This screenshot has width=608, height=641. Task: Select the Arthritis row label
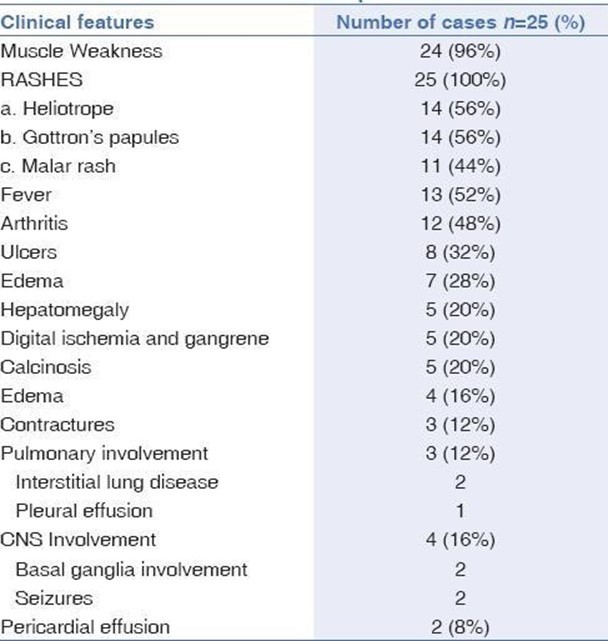[x=35, y=224]
